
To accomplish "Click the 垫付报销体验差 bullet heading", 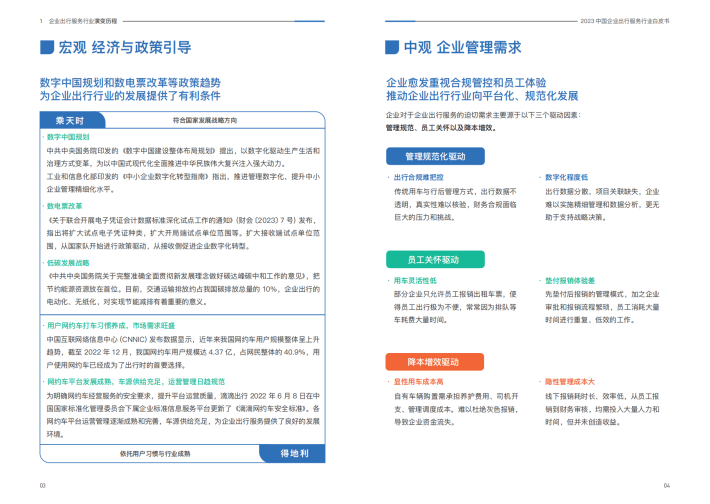I will click(571, 281).
